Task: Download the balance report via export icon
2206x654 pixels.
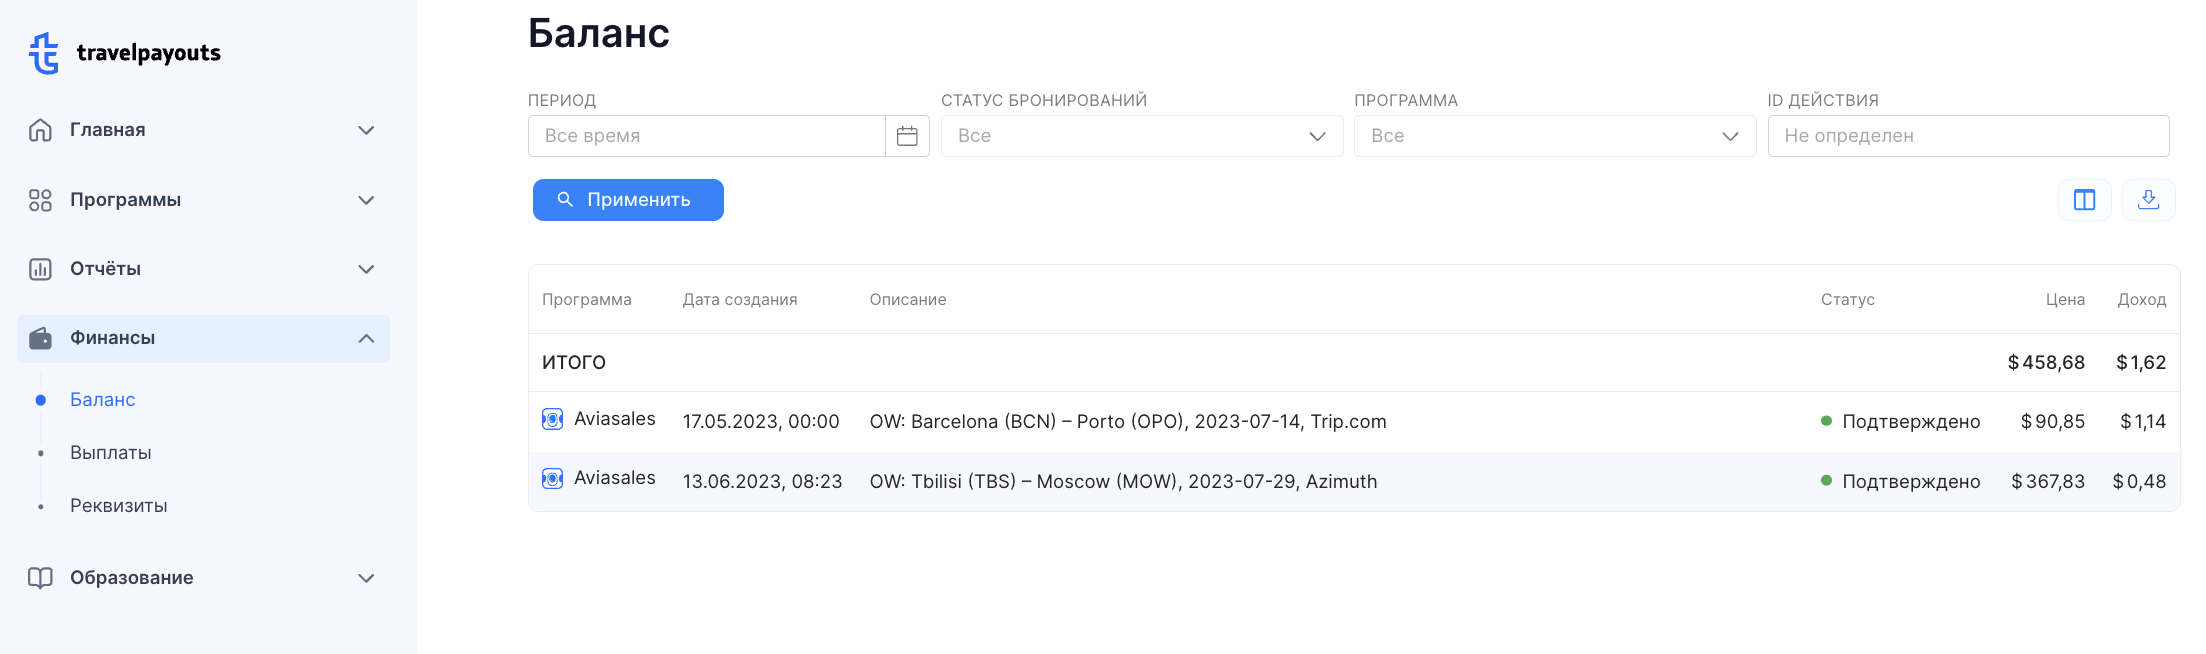Action: click(x=2148, y=200)
